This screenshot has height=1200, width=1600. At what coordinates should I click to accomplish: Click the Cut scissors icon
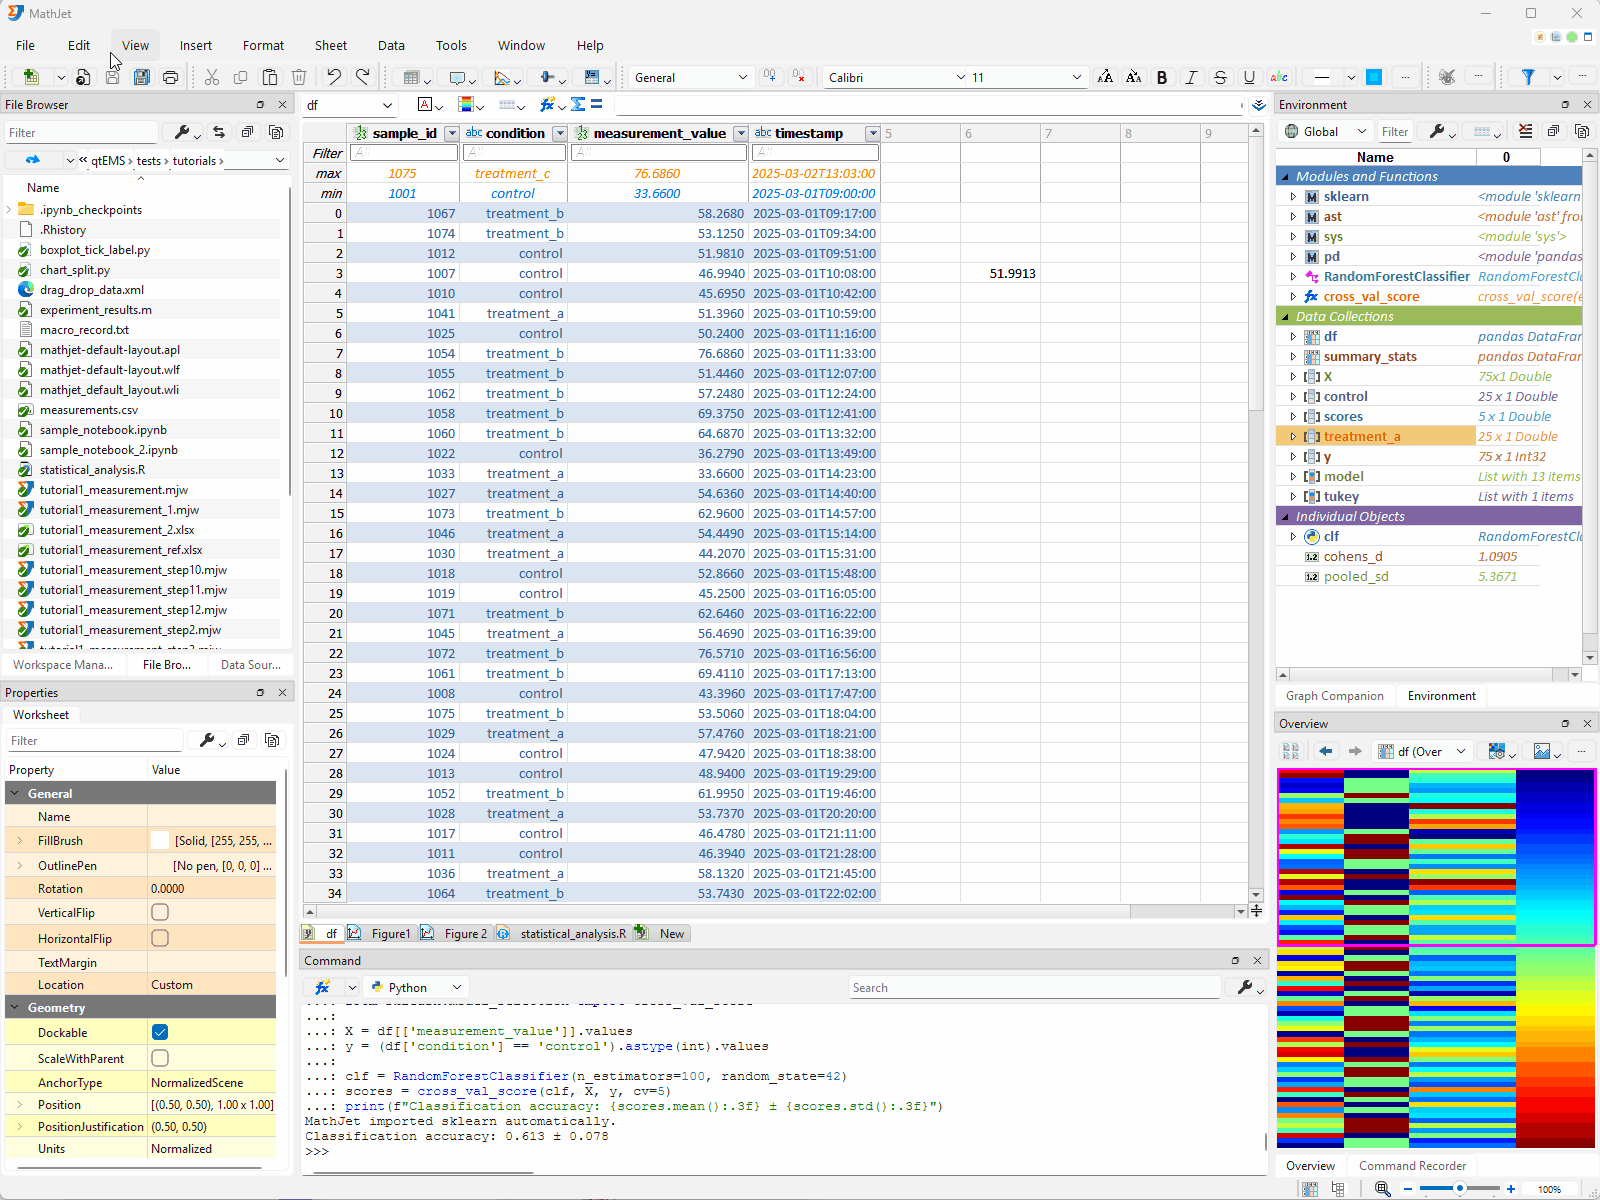(212, 77)
